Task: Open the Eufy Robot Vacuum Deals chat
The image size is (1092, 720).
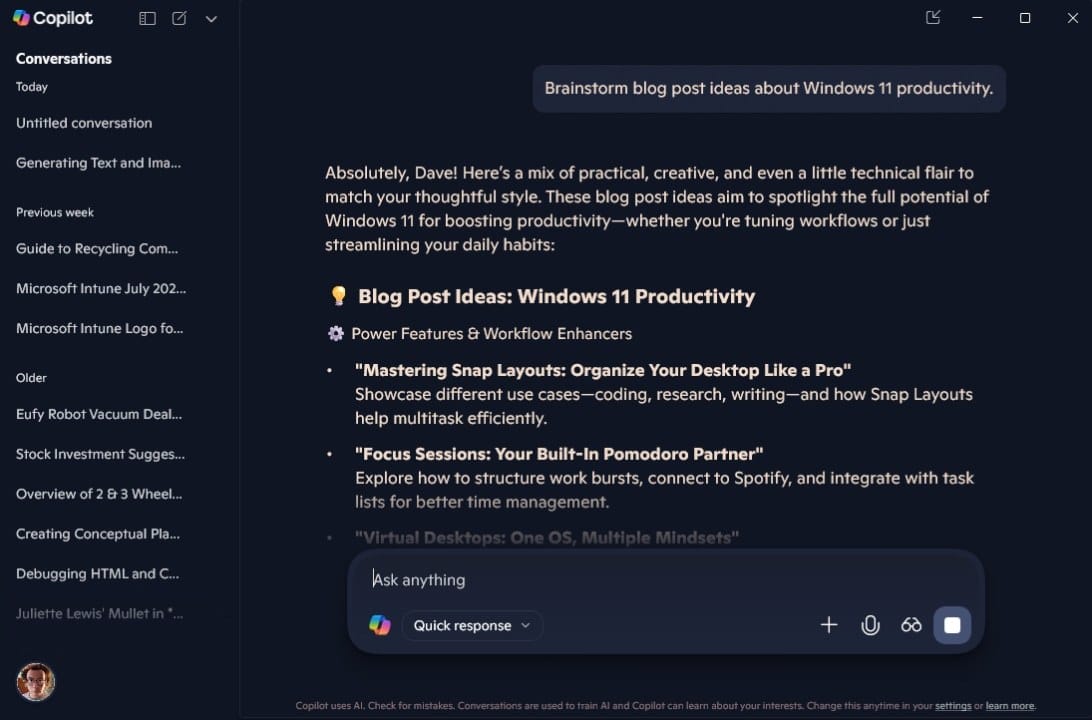Action: (x=98, y=414)
